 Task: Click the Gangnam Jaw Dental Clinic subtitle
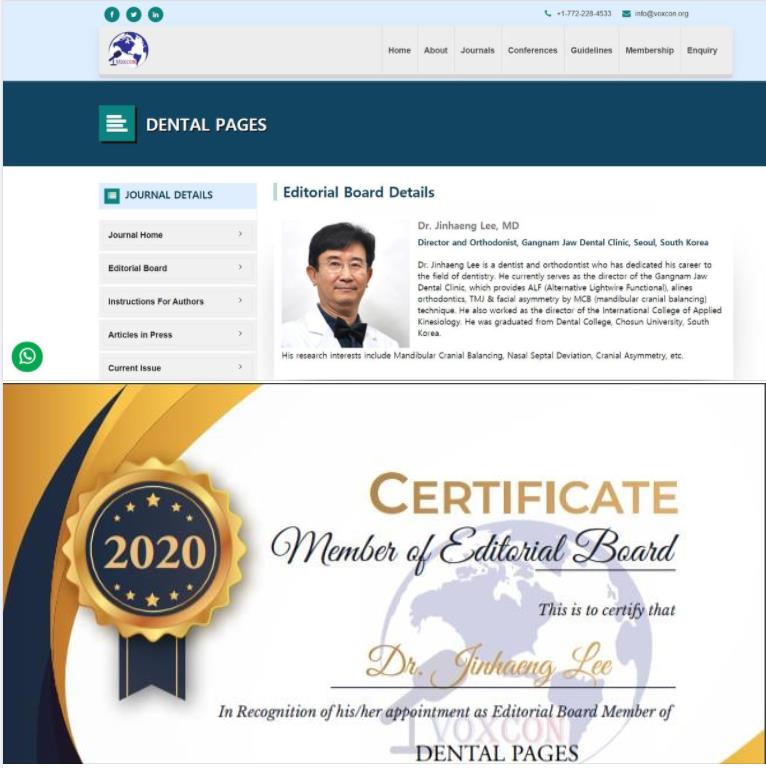point(563,242)
